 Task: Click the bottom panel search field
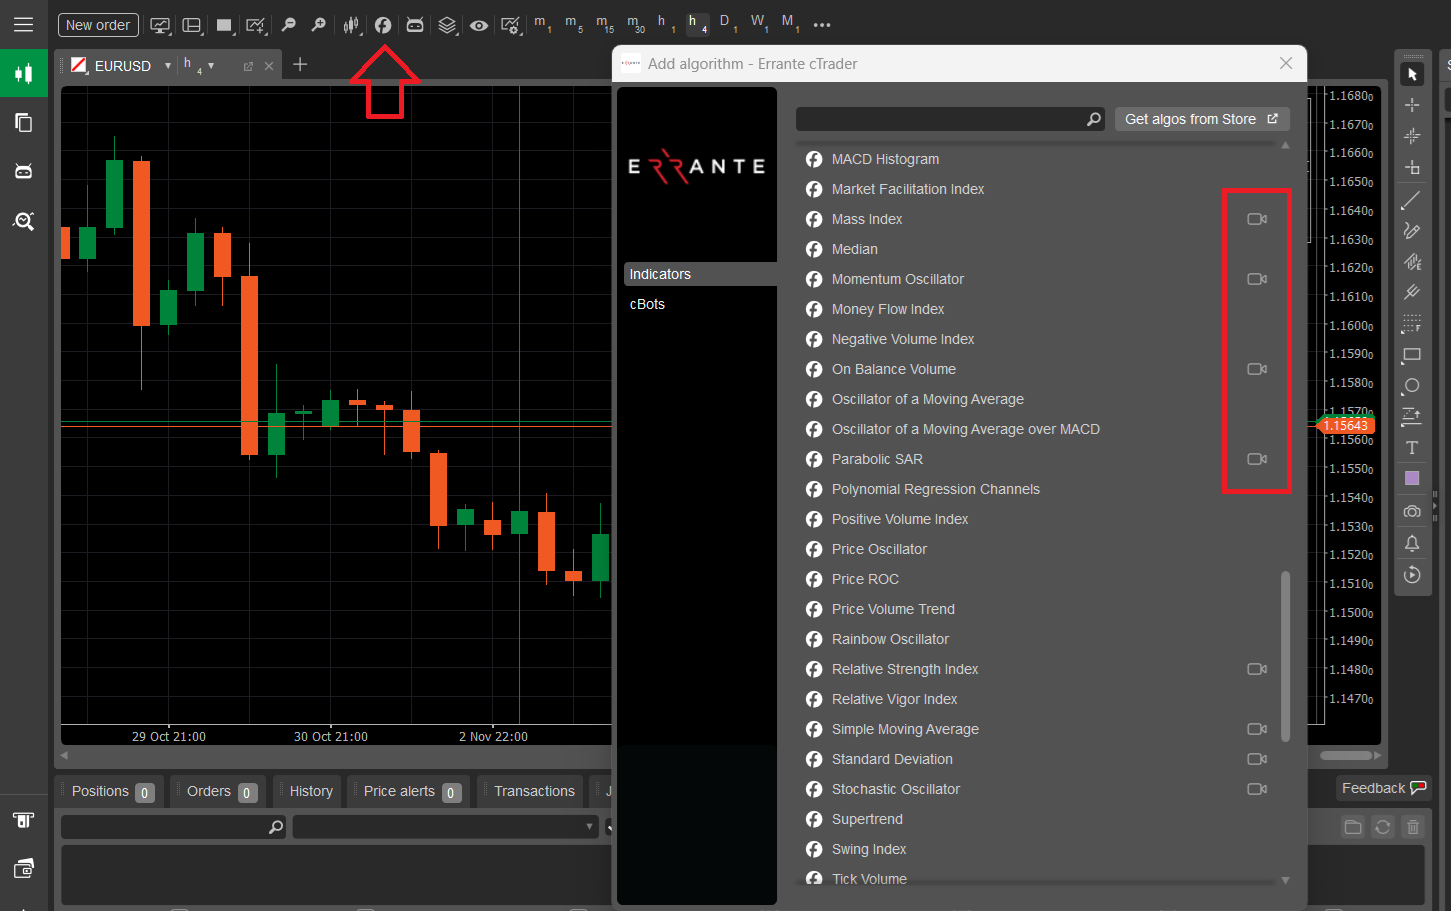[173, 827]
